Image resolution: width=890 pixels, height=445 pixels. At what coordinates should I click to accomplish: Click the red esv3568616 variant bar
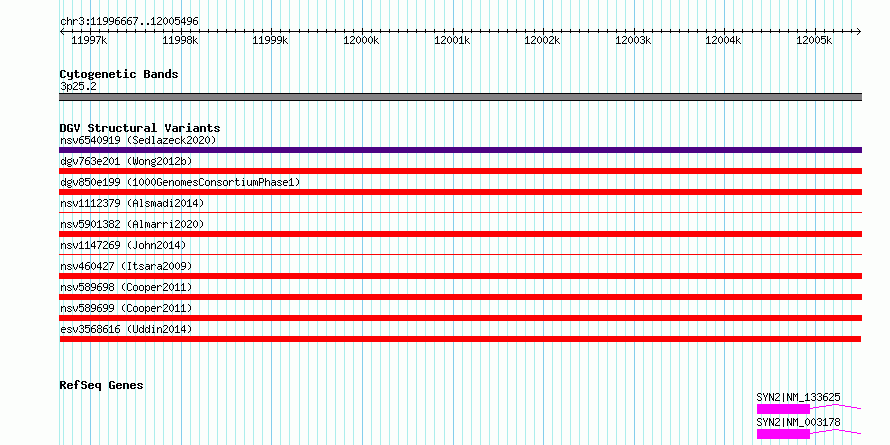[x=460, y=339]
